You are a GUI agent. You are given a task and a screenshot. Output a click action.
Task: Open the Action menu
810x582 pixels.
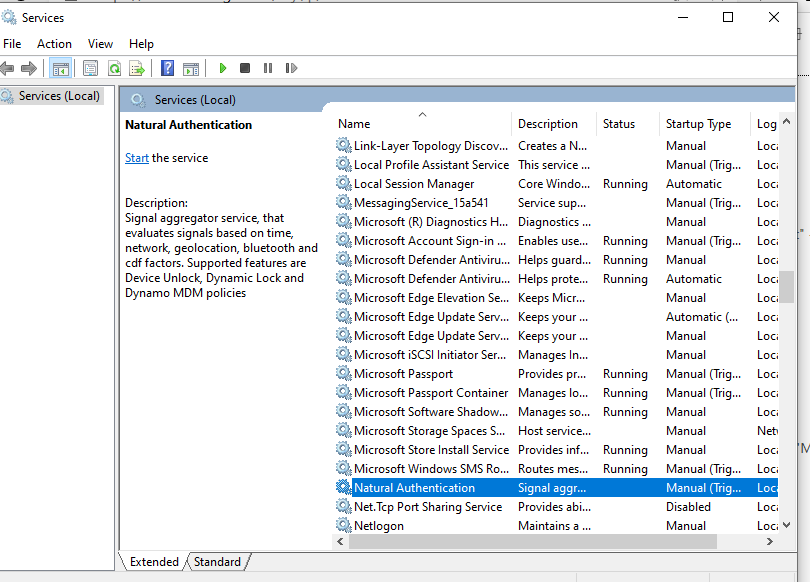(x=54, y=44)
